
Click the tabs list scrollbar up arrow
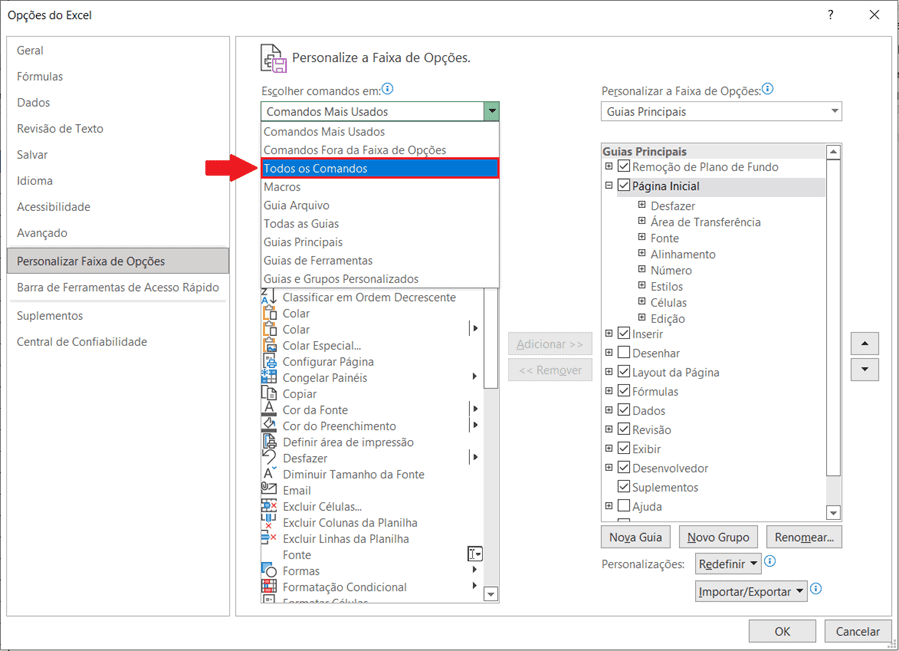(834, 153)
